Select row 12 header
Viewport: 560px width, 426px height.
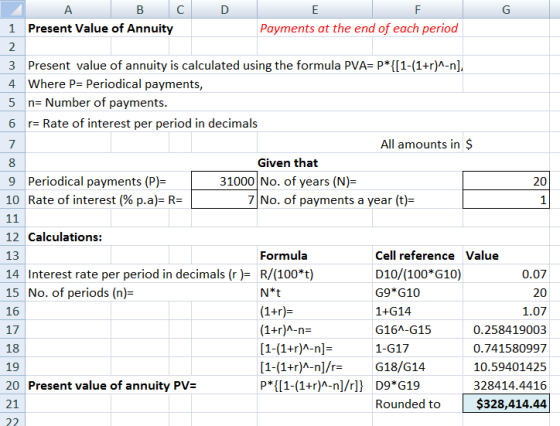pyautogui.click(x=12, y=237)
